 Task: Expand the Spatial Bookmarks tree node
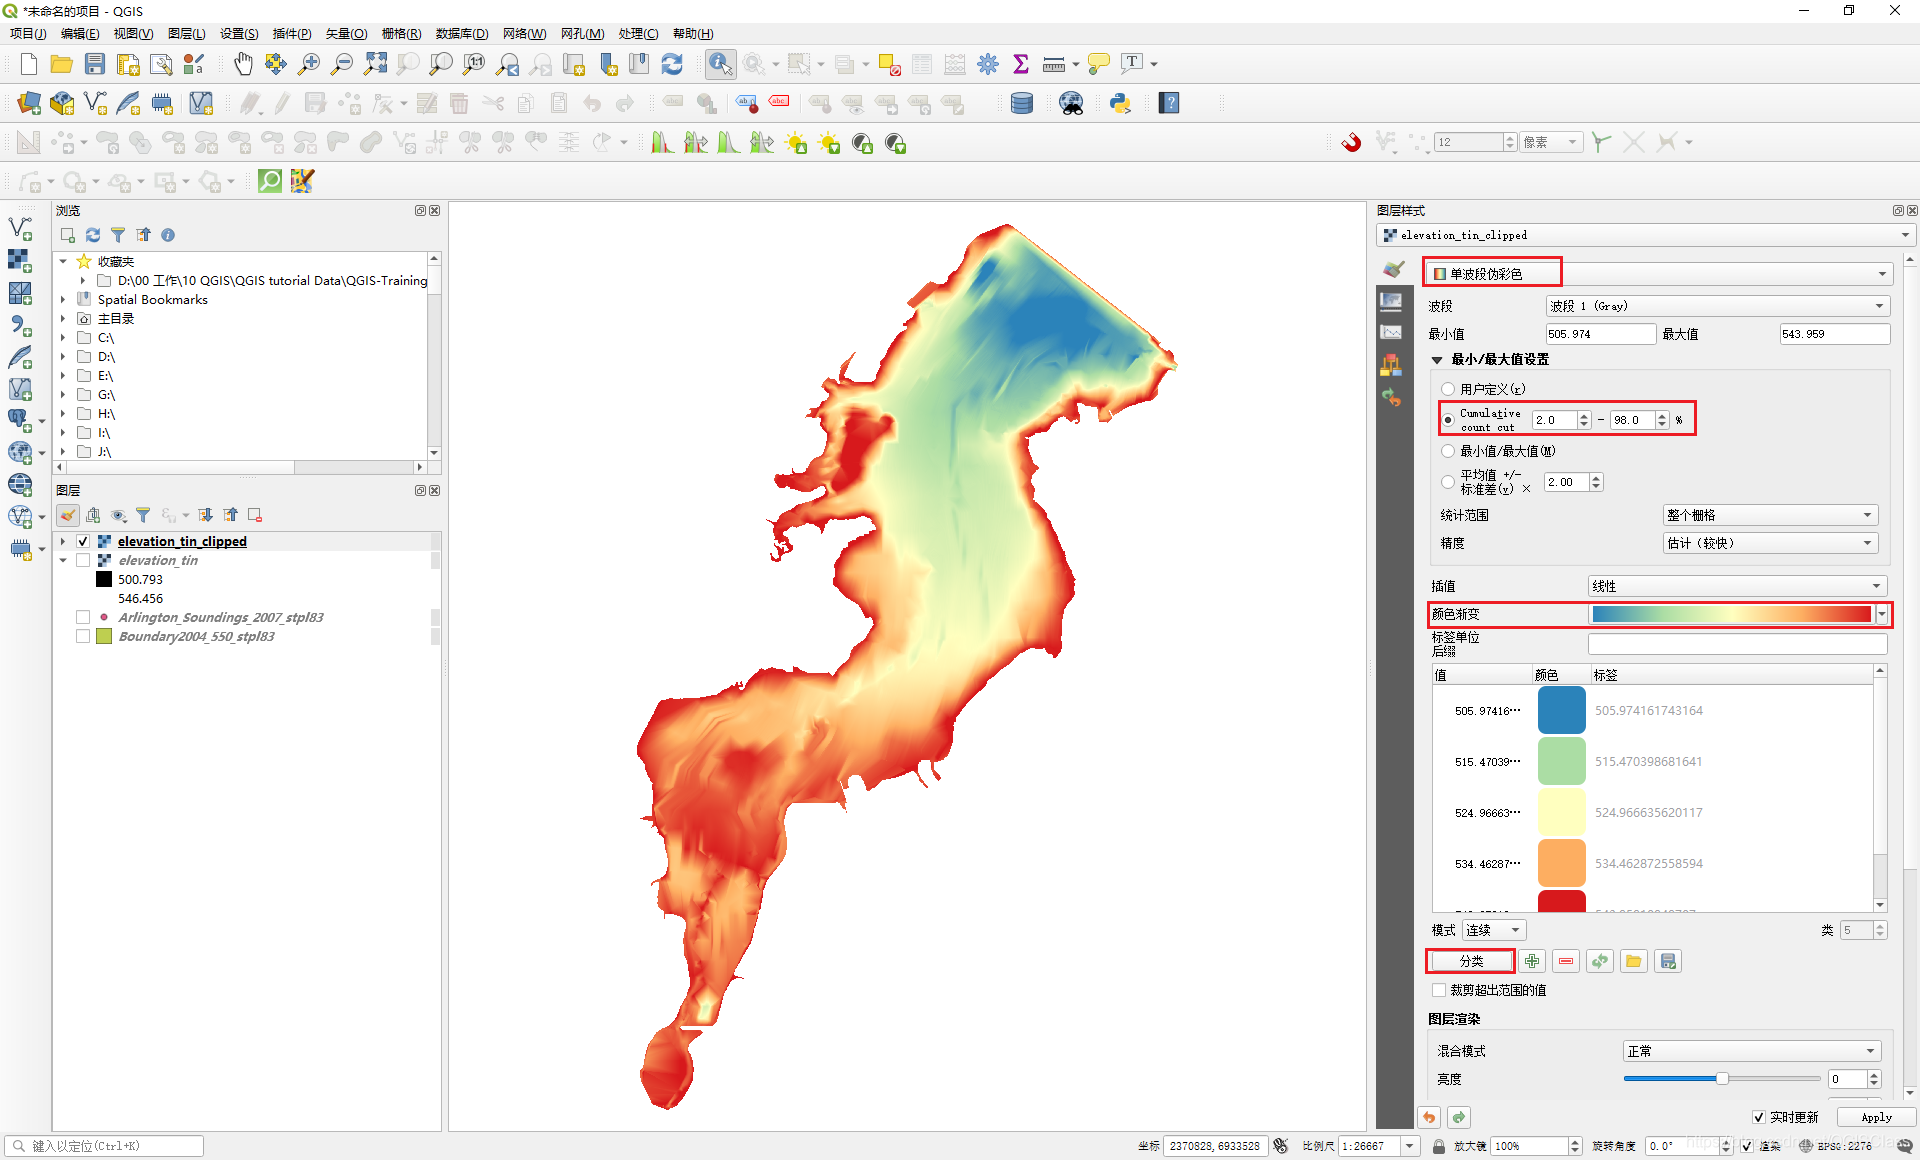pos(63,299)
